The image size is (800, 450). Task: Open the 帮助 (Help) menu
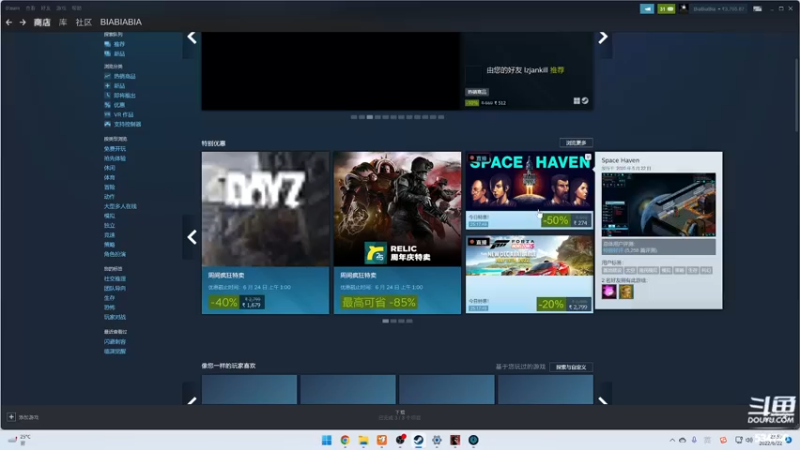[77, 8]
